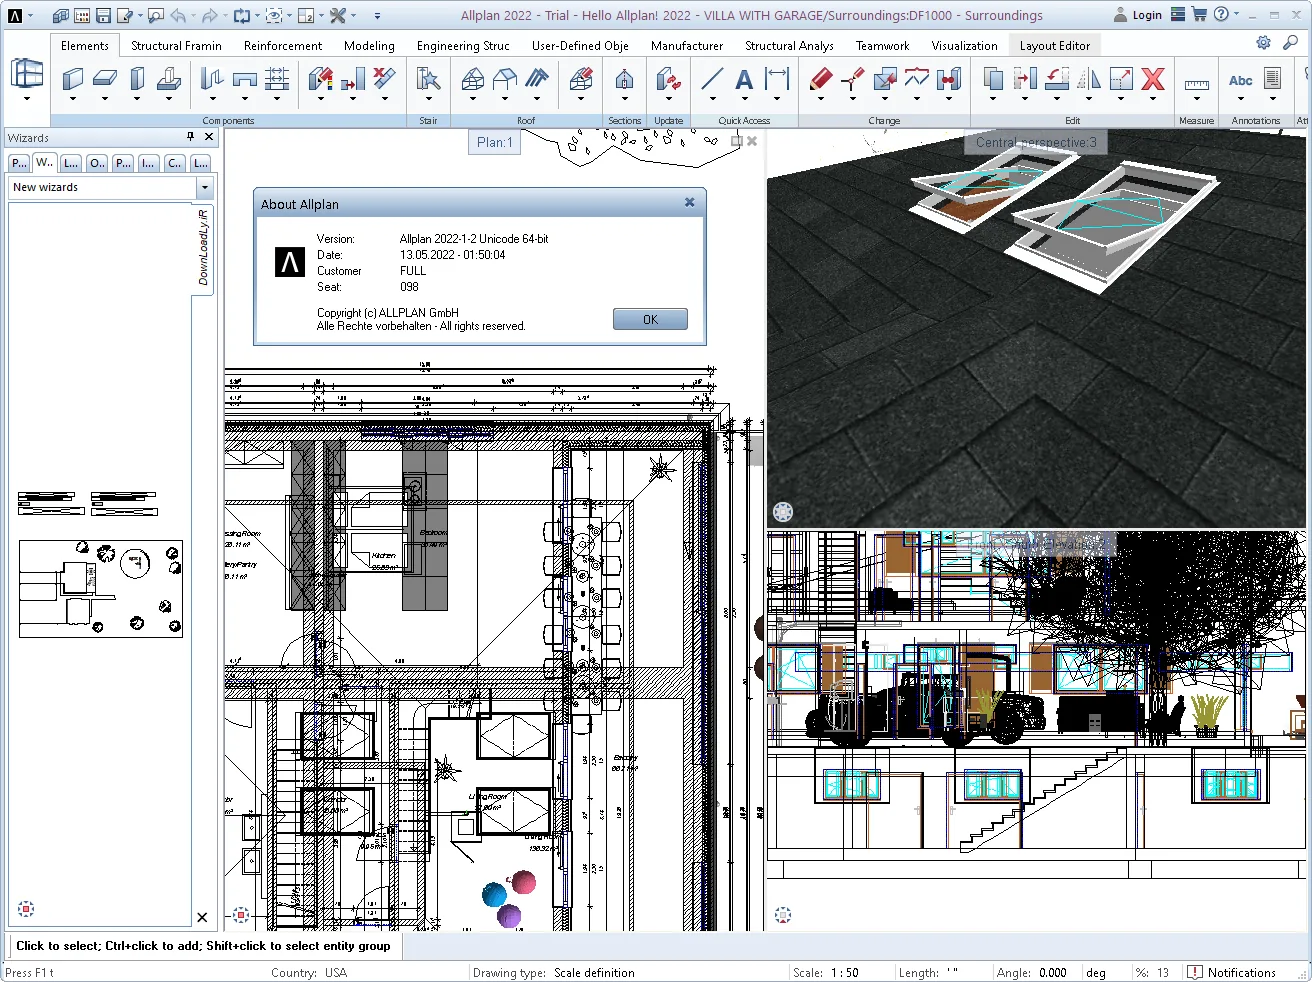Image resolution: width=1312 pixels, height=982 pixels.
Task: Expand dropdown next to Allplan logo menu
Action: (x=31, y=16)
